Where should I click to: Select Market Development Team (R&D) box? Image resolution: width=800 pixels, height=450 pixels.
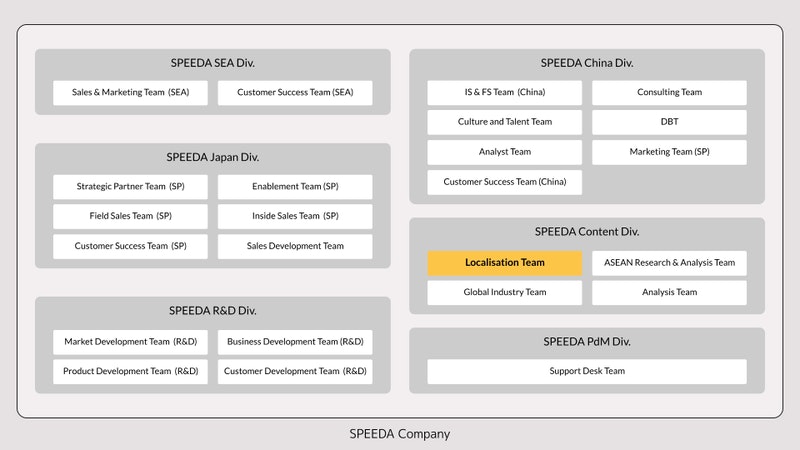point(131,342)
